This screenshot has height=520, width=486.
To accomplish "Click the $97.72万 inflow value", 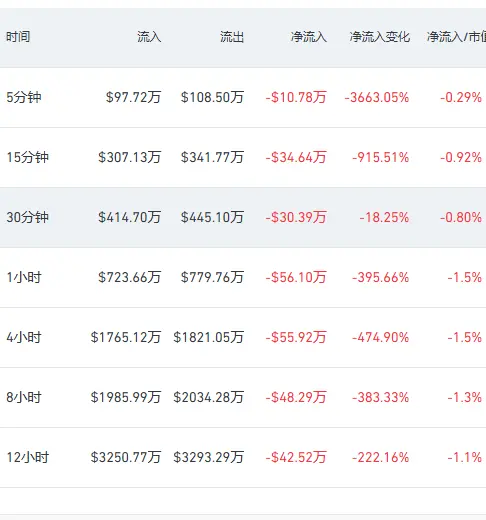I will (133, 97).
